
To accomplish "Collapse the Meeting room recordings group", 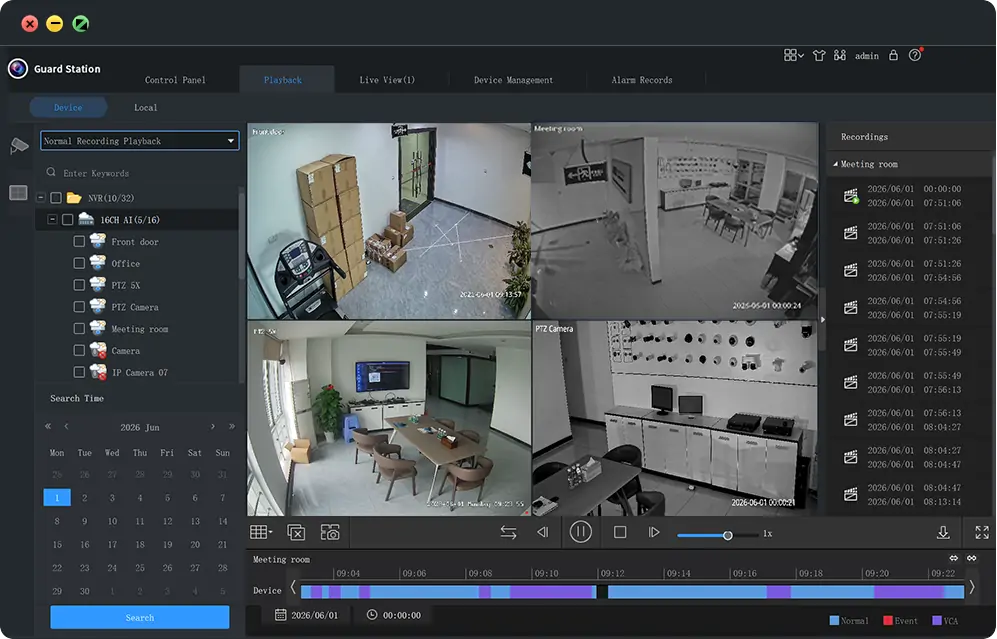I will click(835, 164).
